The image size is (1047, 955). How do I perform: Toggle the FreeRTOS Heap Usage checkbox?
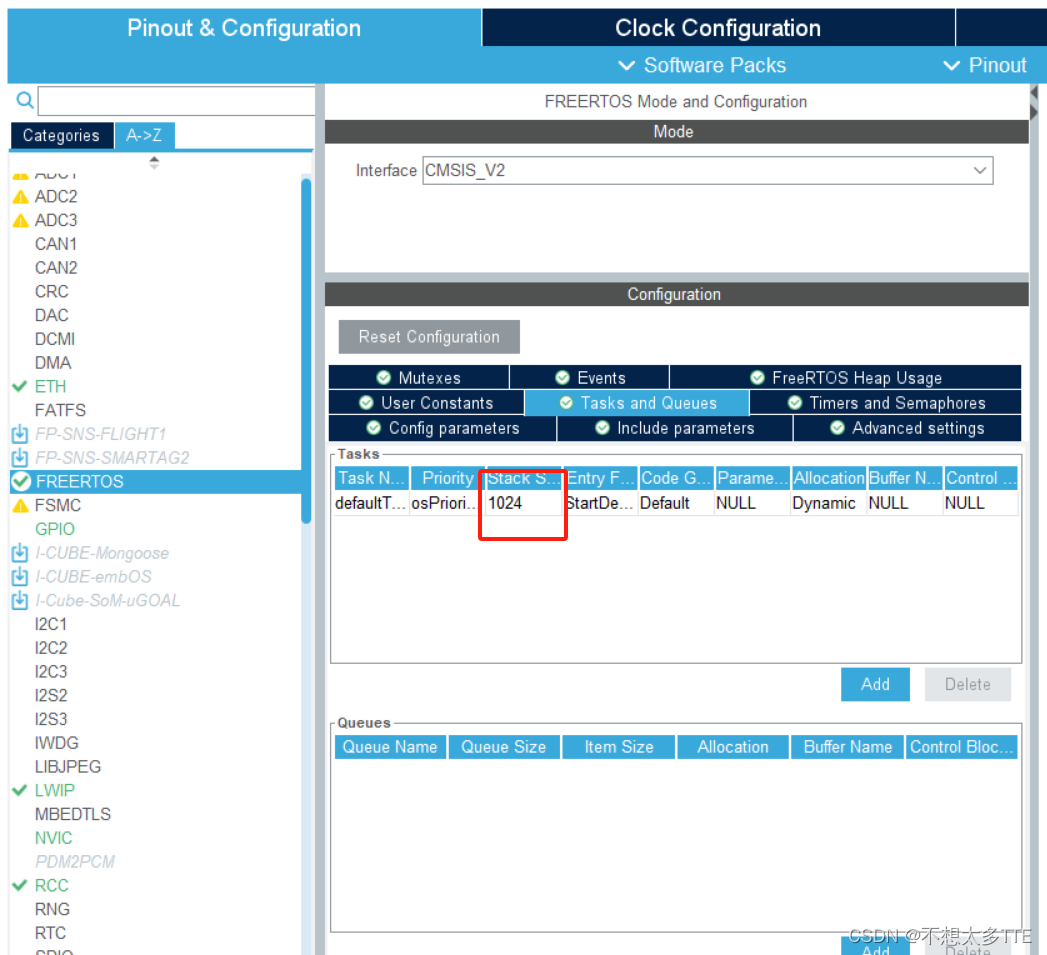(757, 377)
